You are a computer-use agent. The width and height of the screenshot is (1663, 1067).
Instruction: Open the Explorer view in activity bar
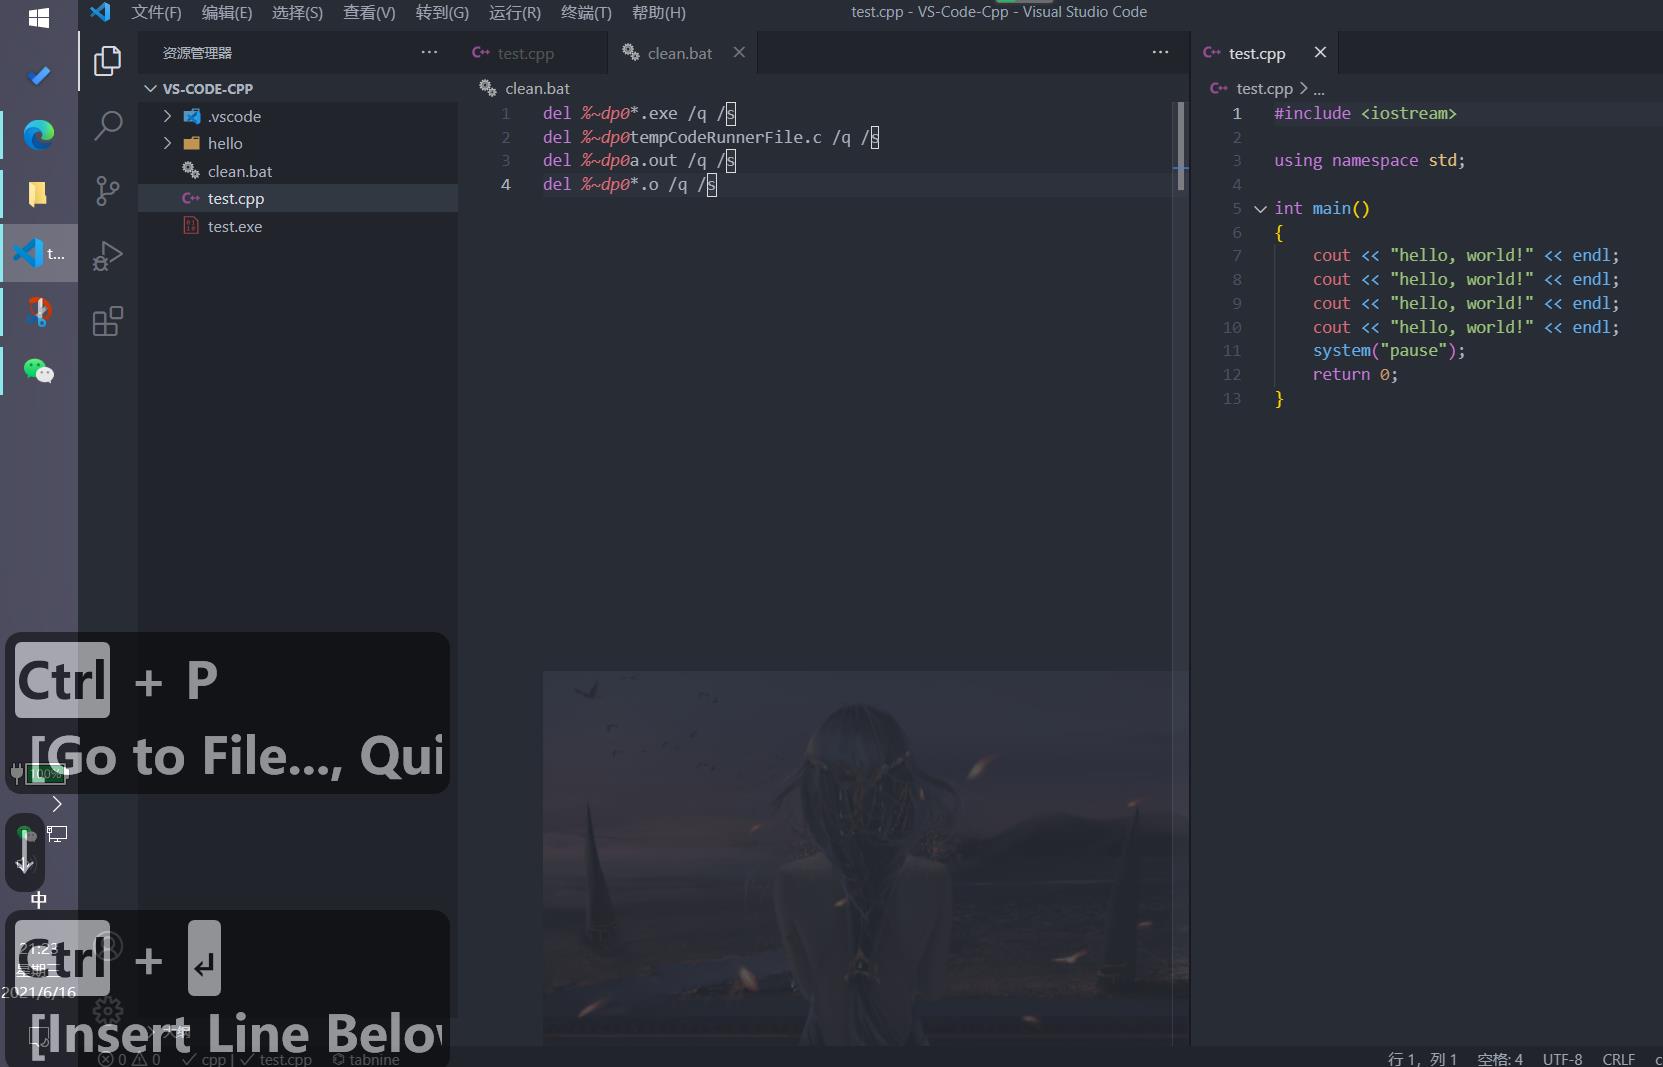coord(107,61)
